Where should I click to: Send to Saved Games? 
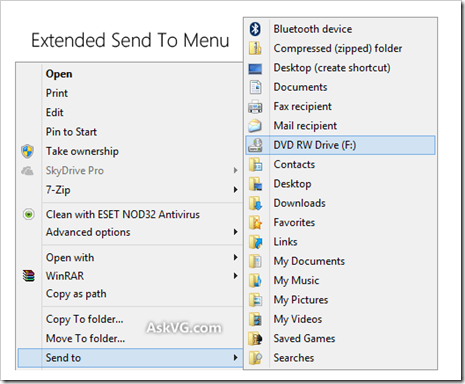coord(304,339)
